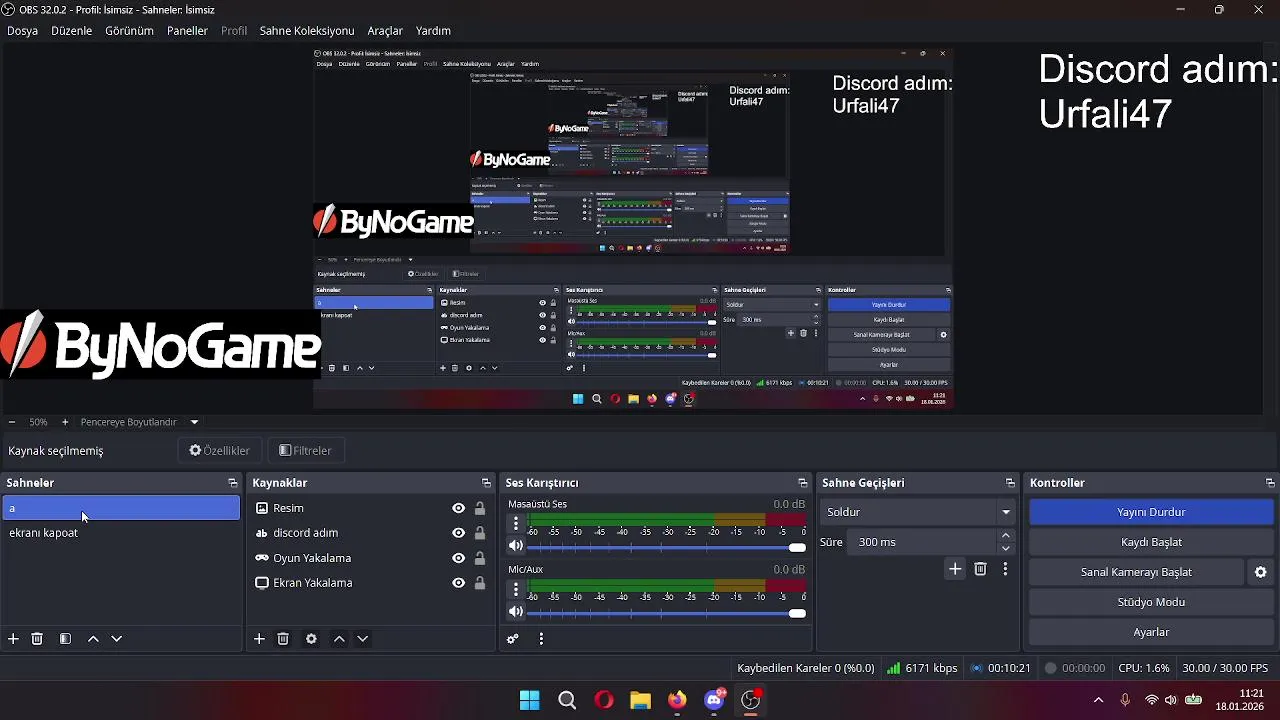Unlock the Ekran Yakalama source
Image resolution: width=1280 pixels, height=720 pixels.
click(480, 583)
